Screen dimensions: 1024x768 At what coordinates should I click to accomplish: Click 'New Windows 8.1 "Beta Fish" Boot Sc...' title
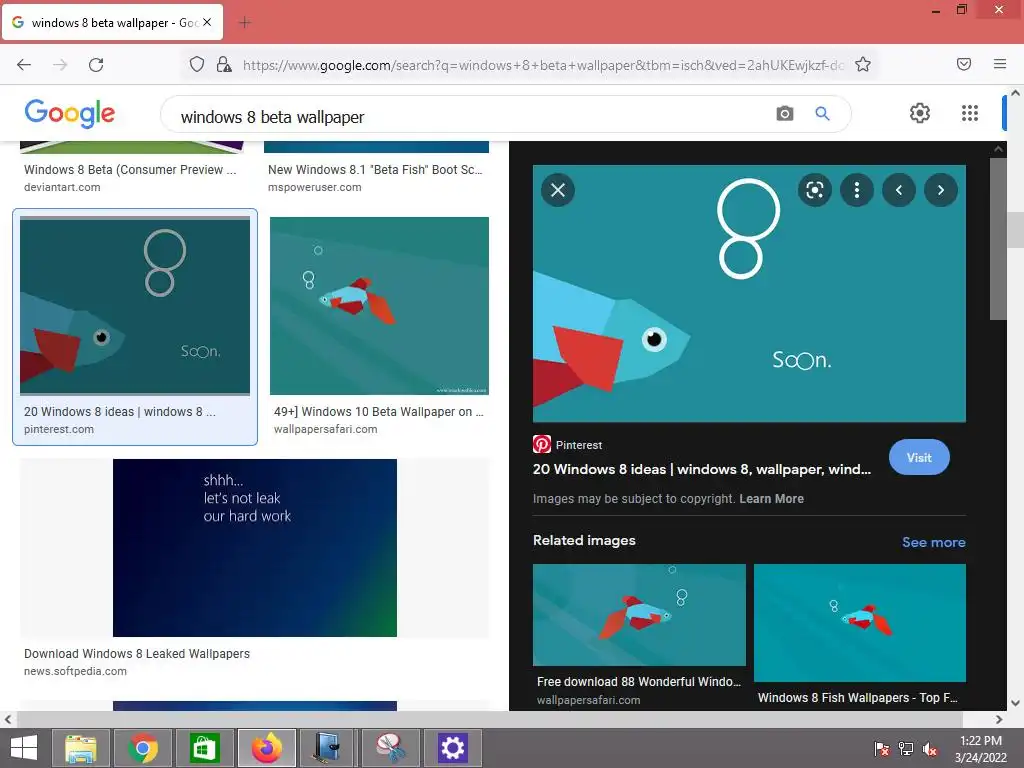pos(375,170)
